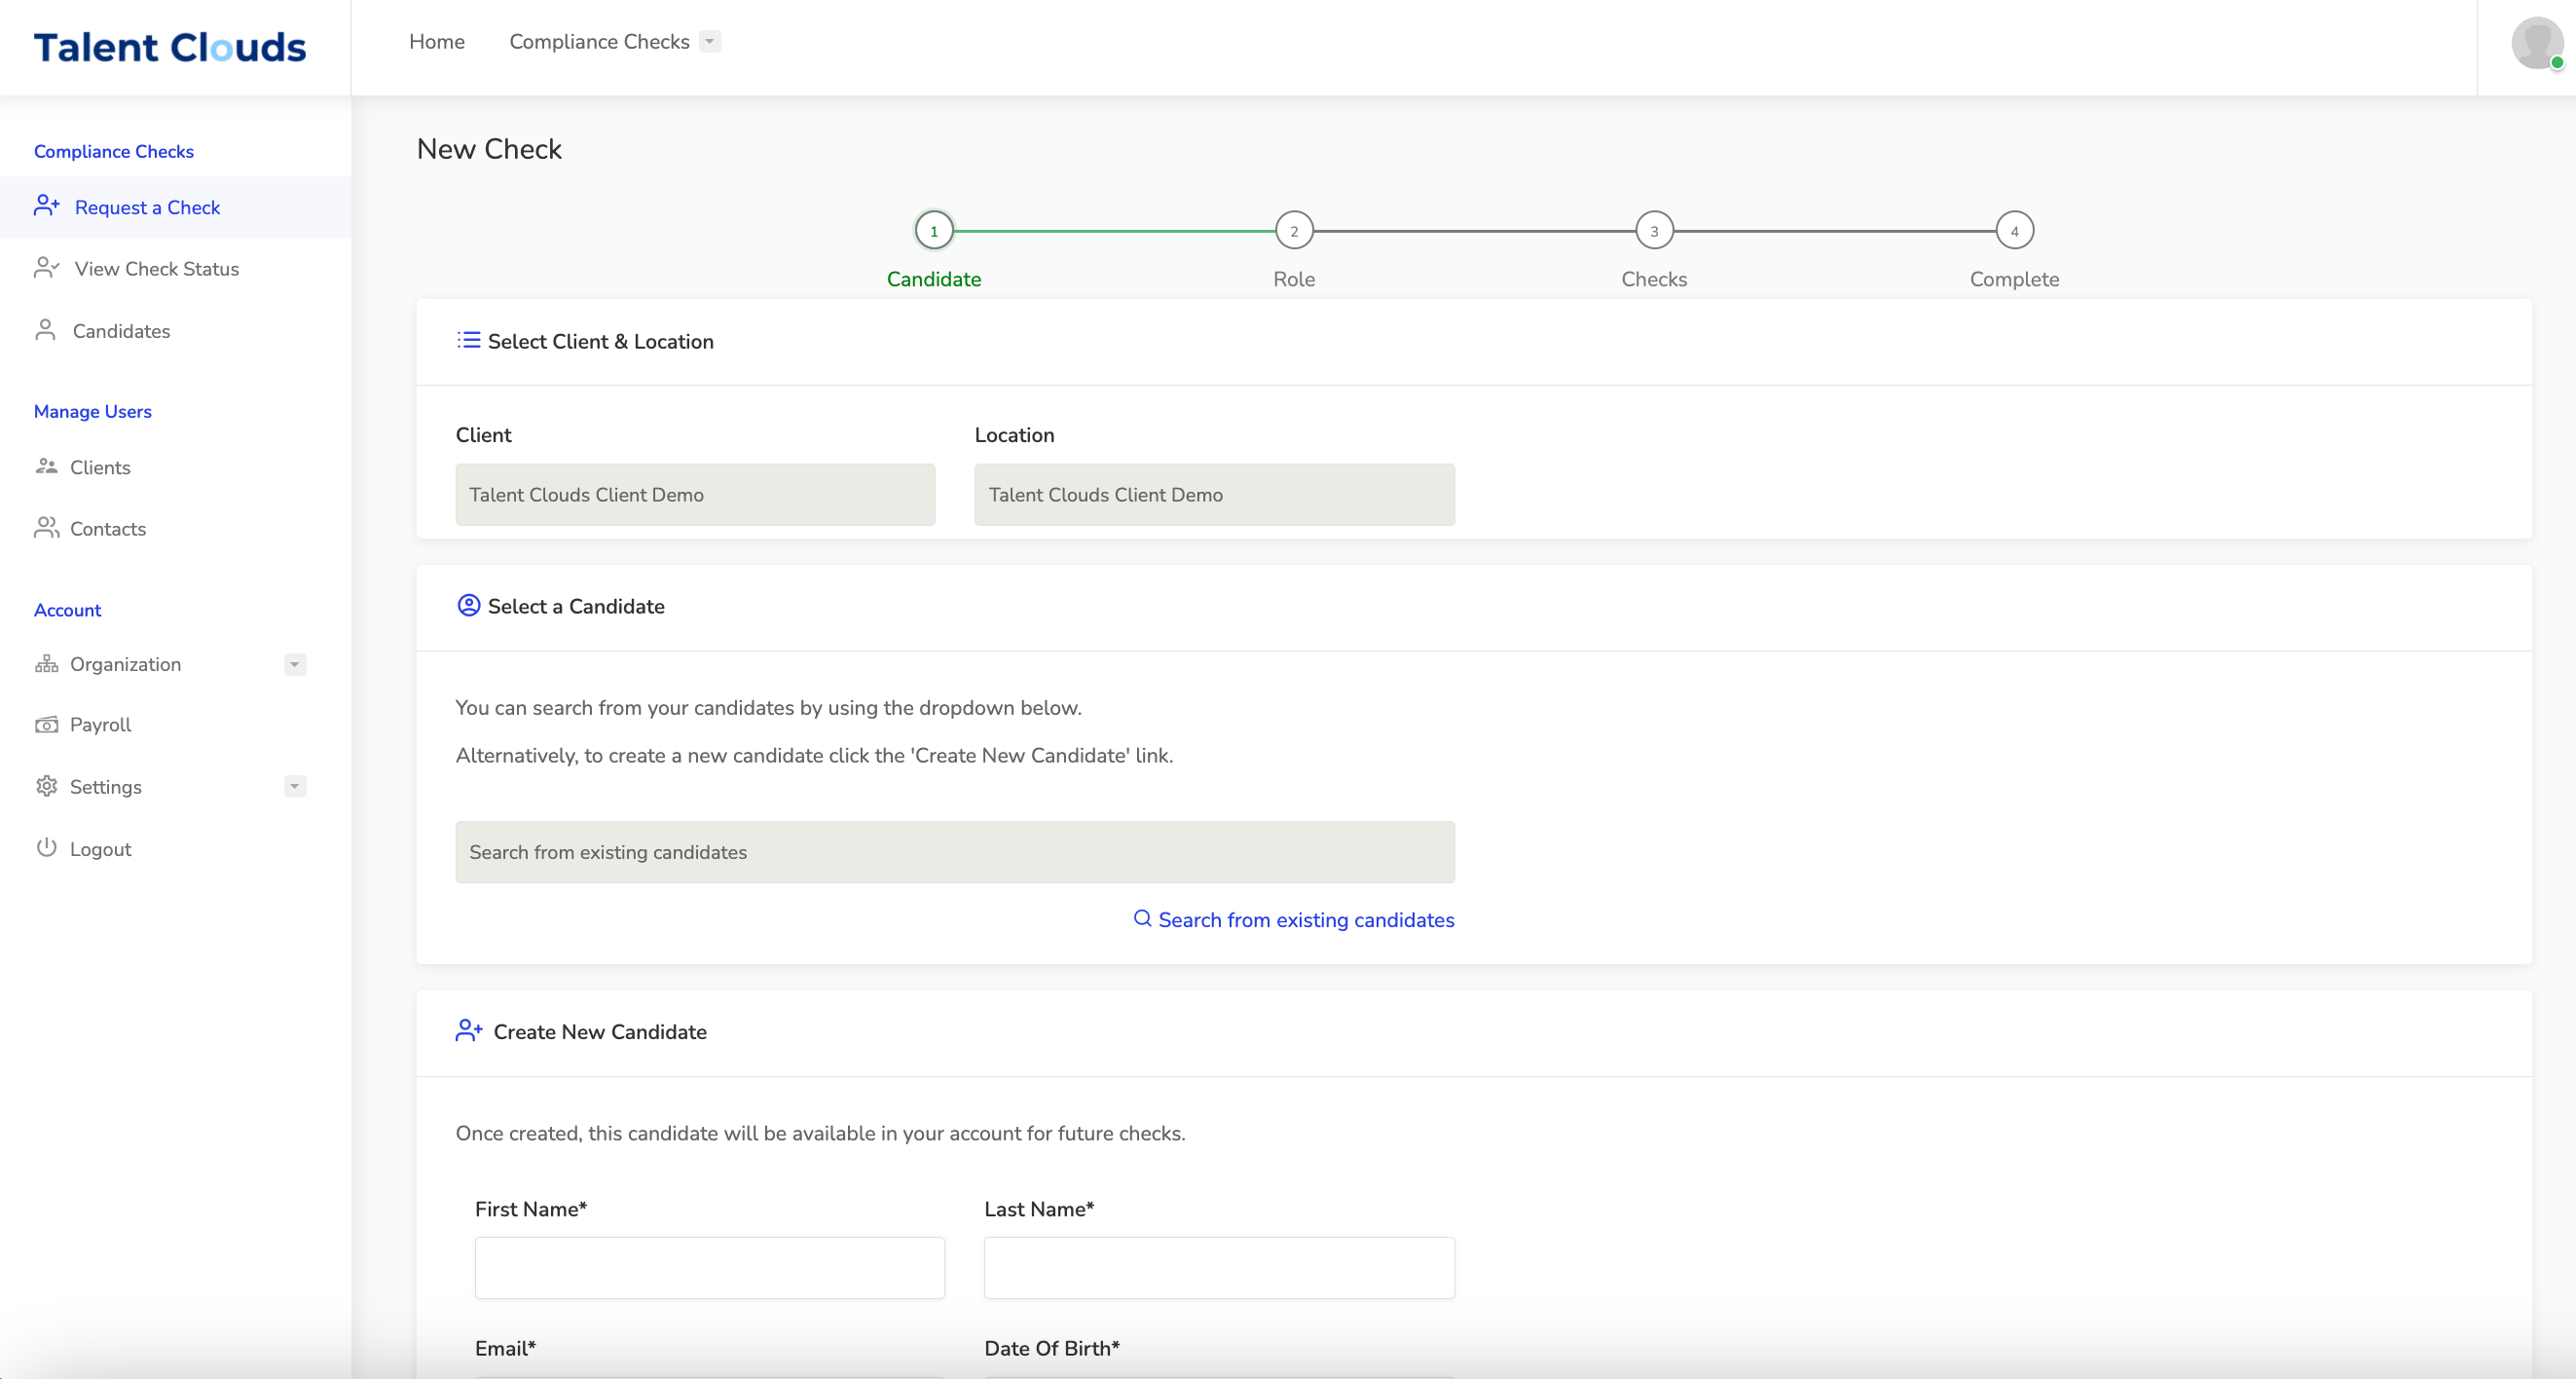Screen dimensions: 2576x1379
Task: Click the Search from existing candidates link
Action: [x=1305, y=919]
